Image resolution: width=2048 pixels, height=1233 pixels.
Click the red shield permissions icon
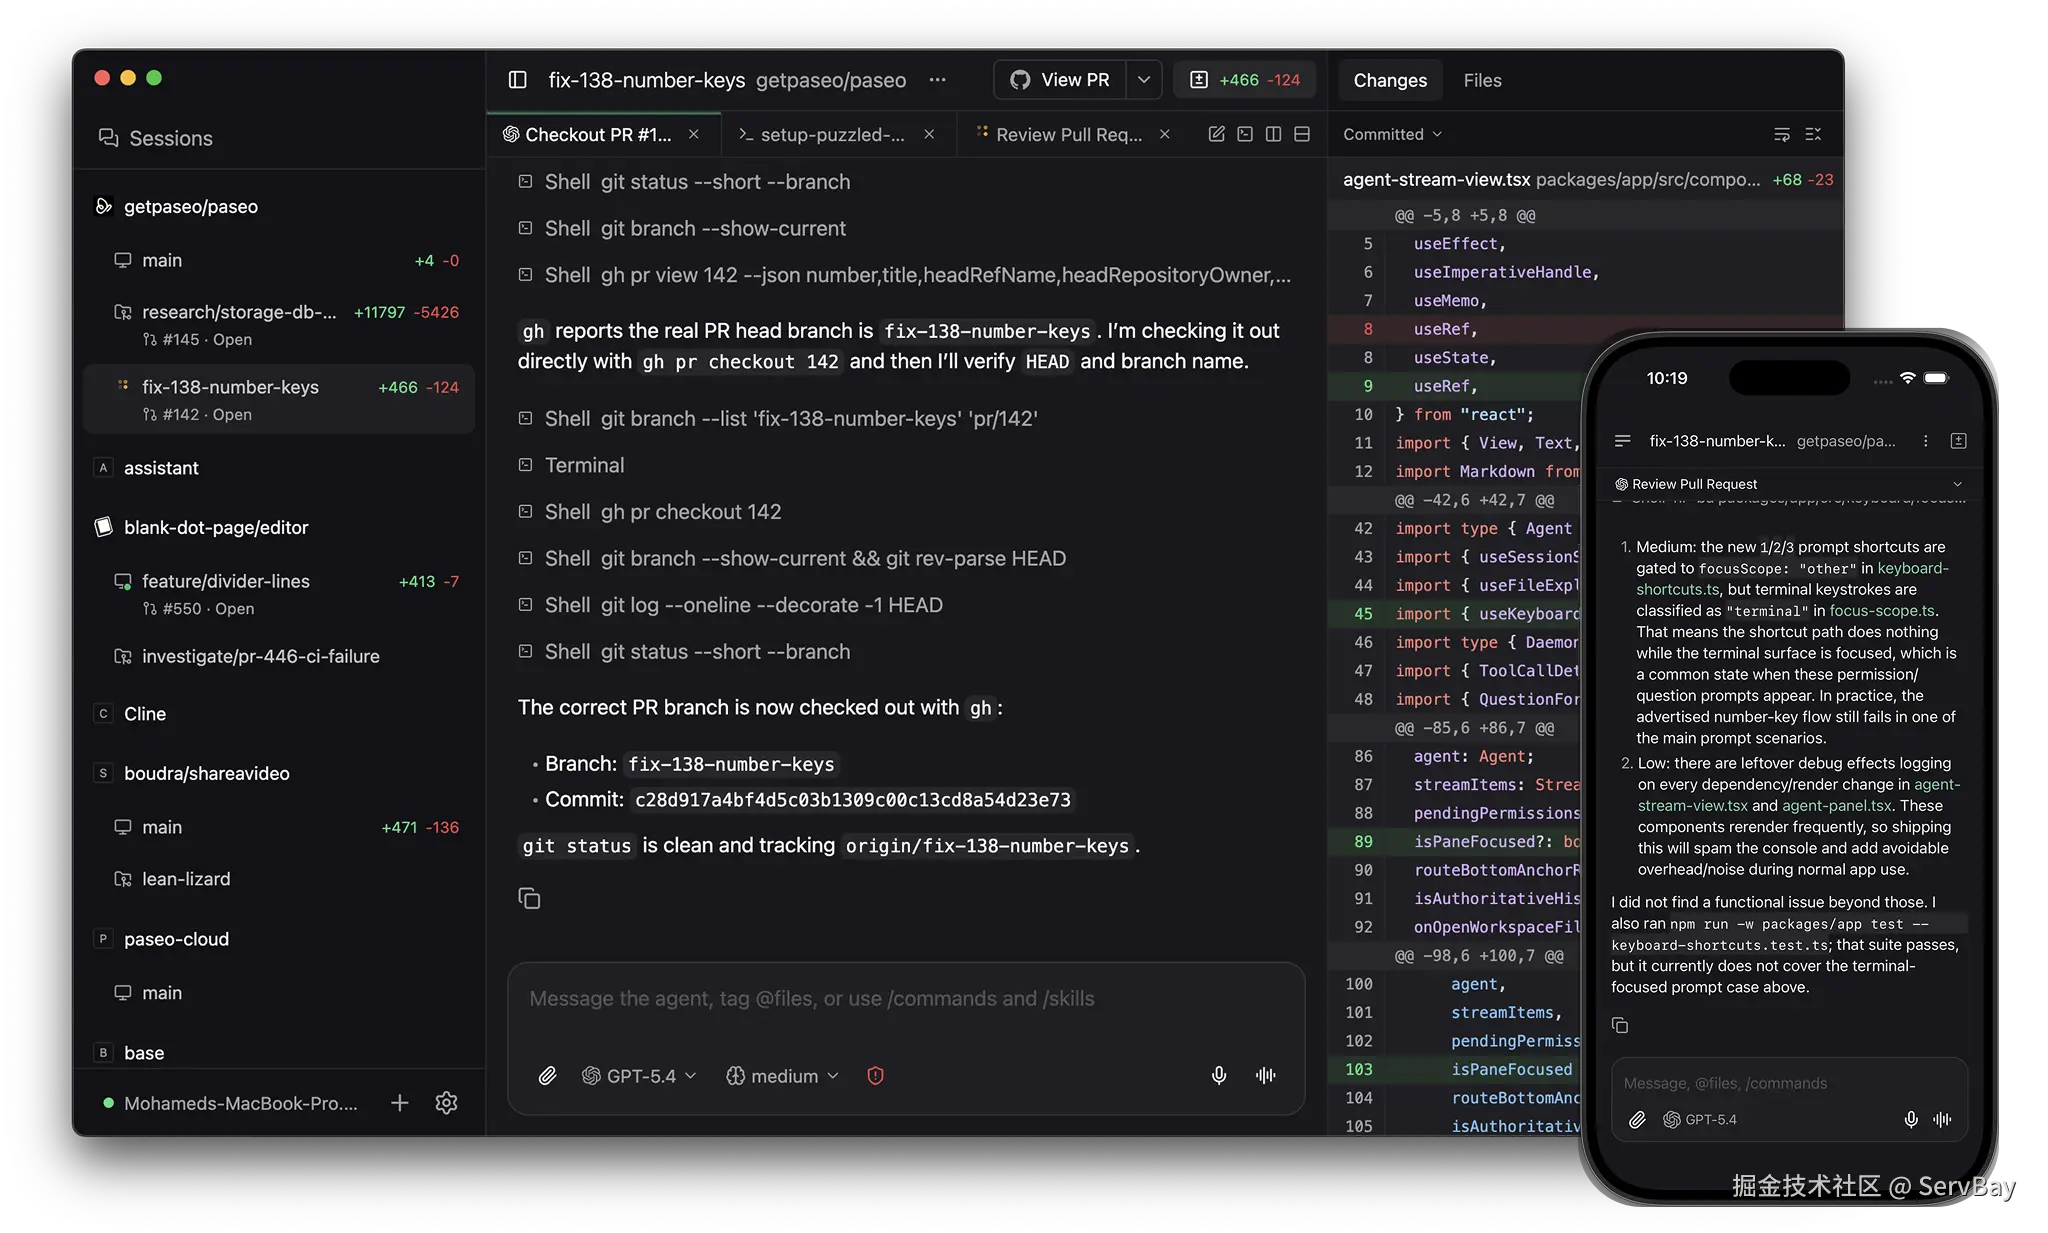[875, 1076]
